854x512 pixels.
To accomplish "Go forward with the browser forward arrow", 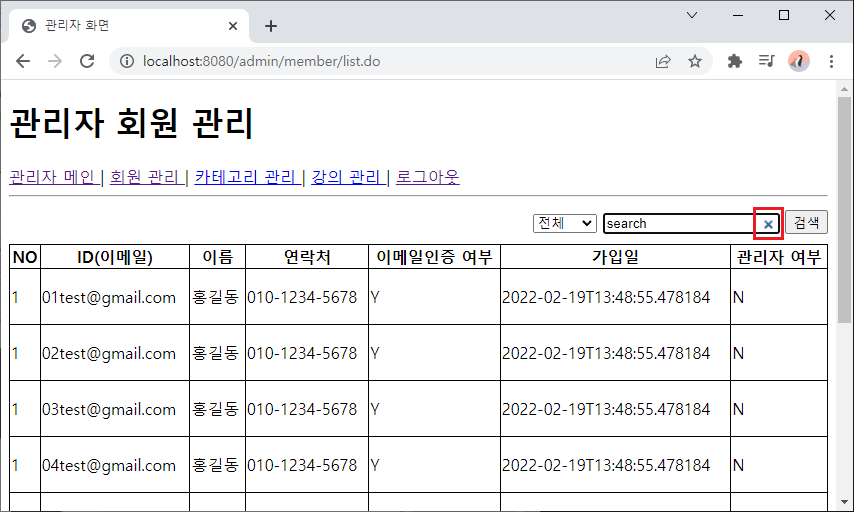I will click(55, 61).
